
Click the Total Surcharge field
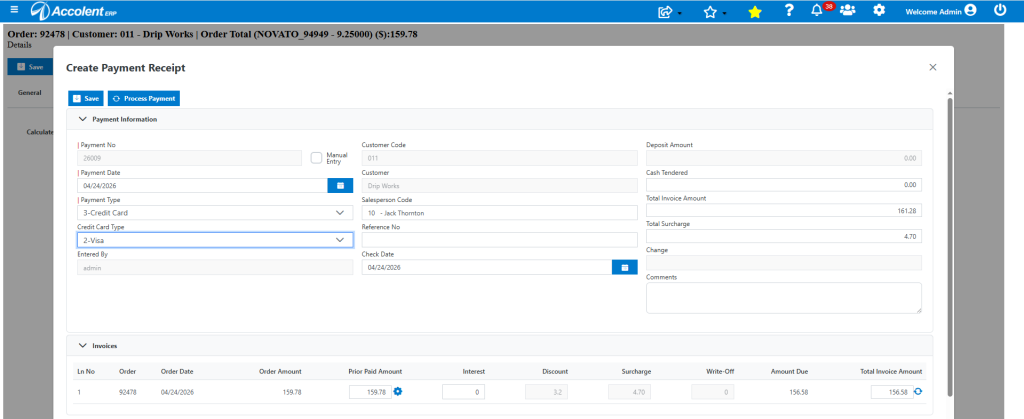click(784, 236)
